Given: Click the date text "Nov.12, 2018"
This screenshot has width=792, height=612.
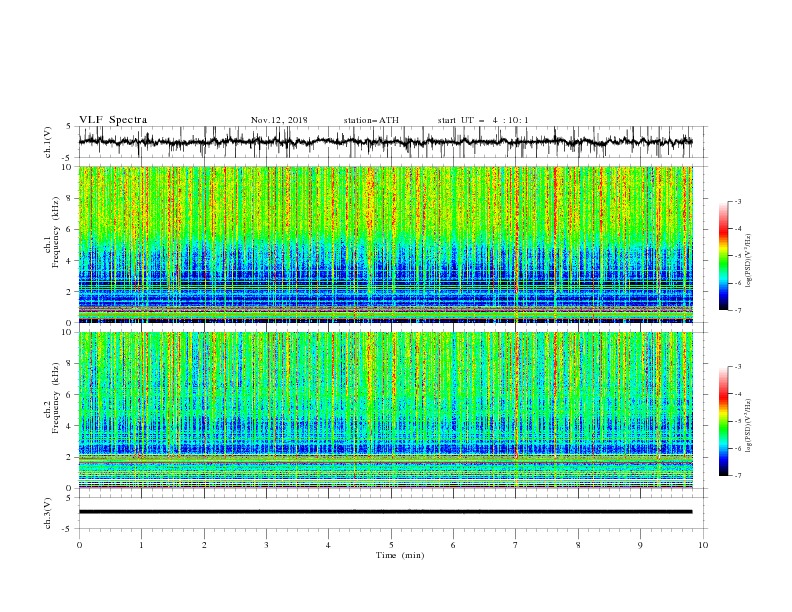Looking at the screenshot, I should tap(279, 120).
